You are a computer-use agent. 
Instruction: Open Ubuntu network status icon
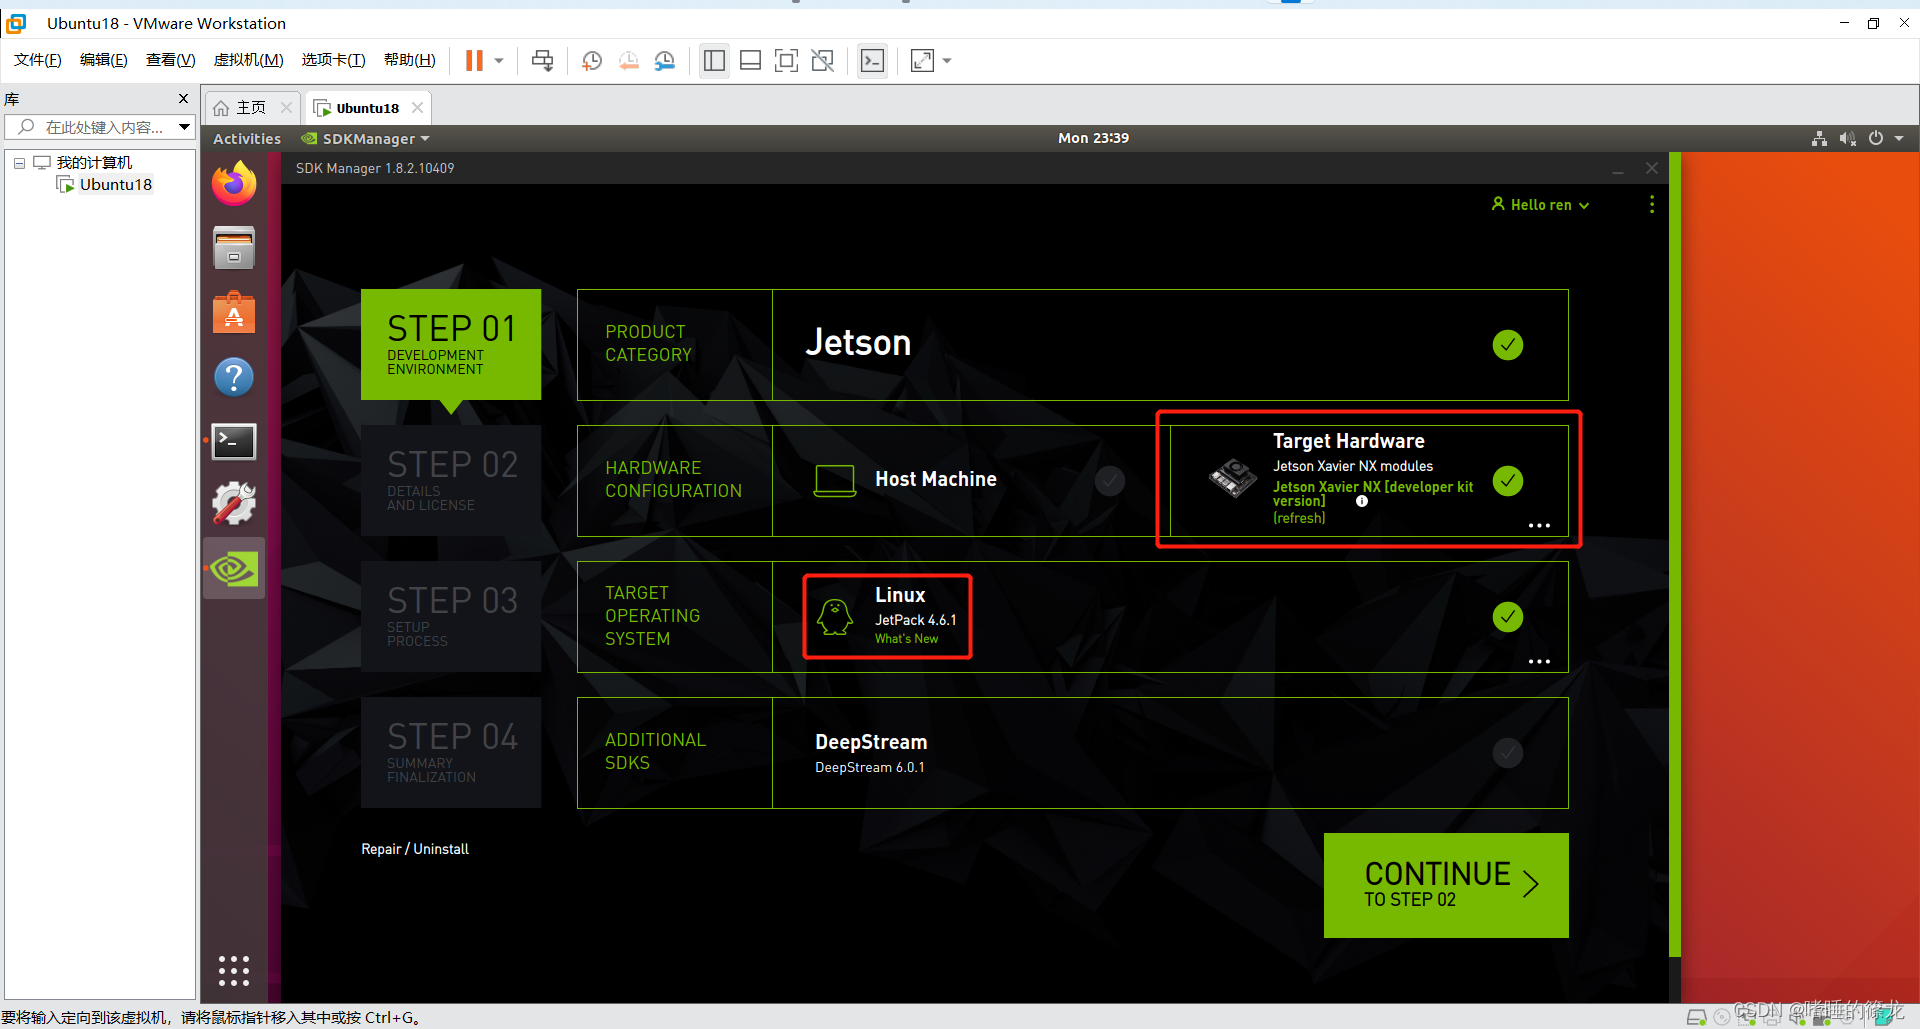pyautogui.click(x=1819, y=139)
